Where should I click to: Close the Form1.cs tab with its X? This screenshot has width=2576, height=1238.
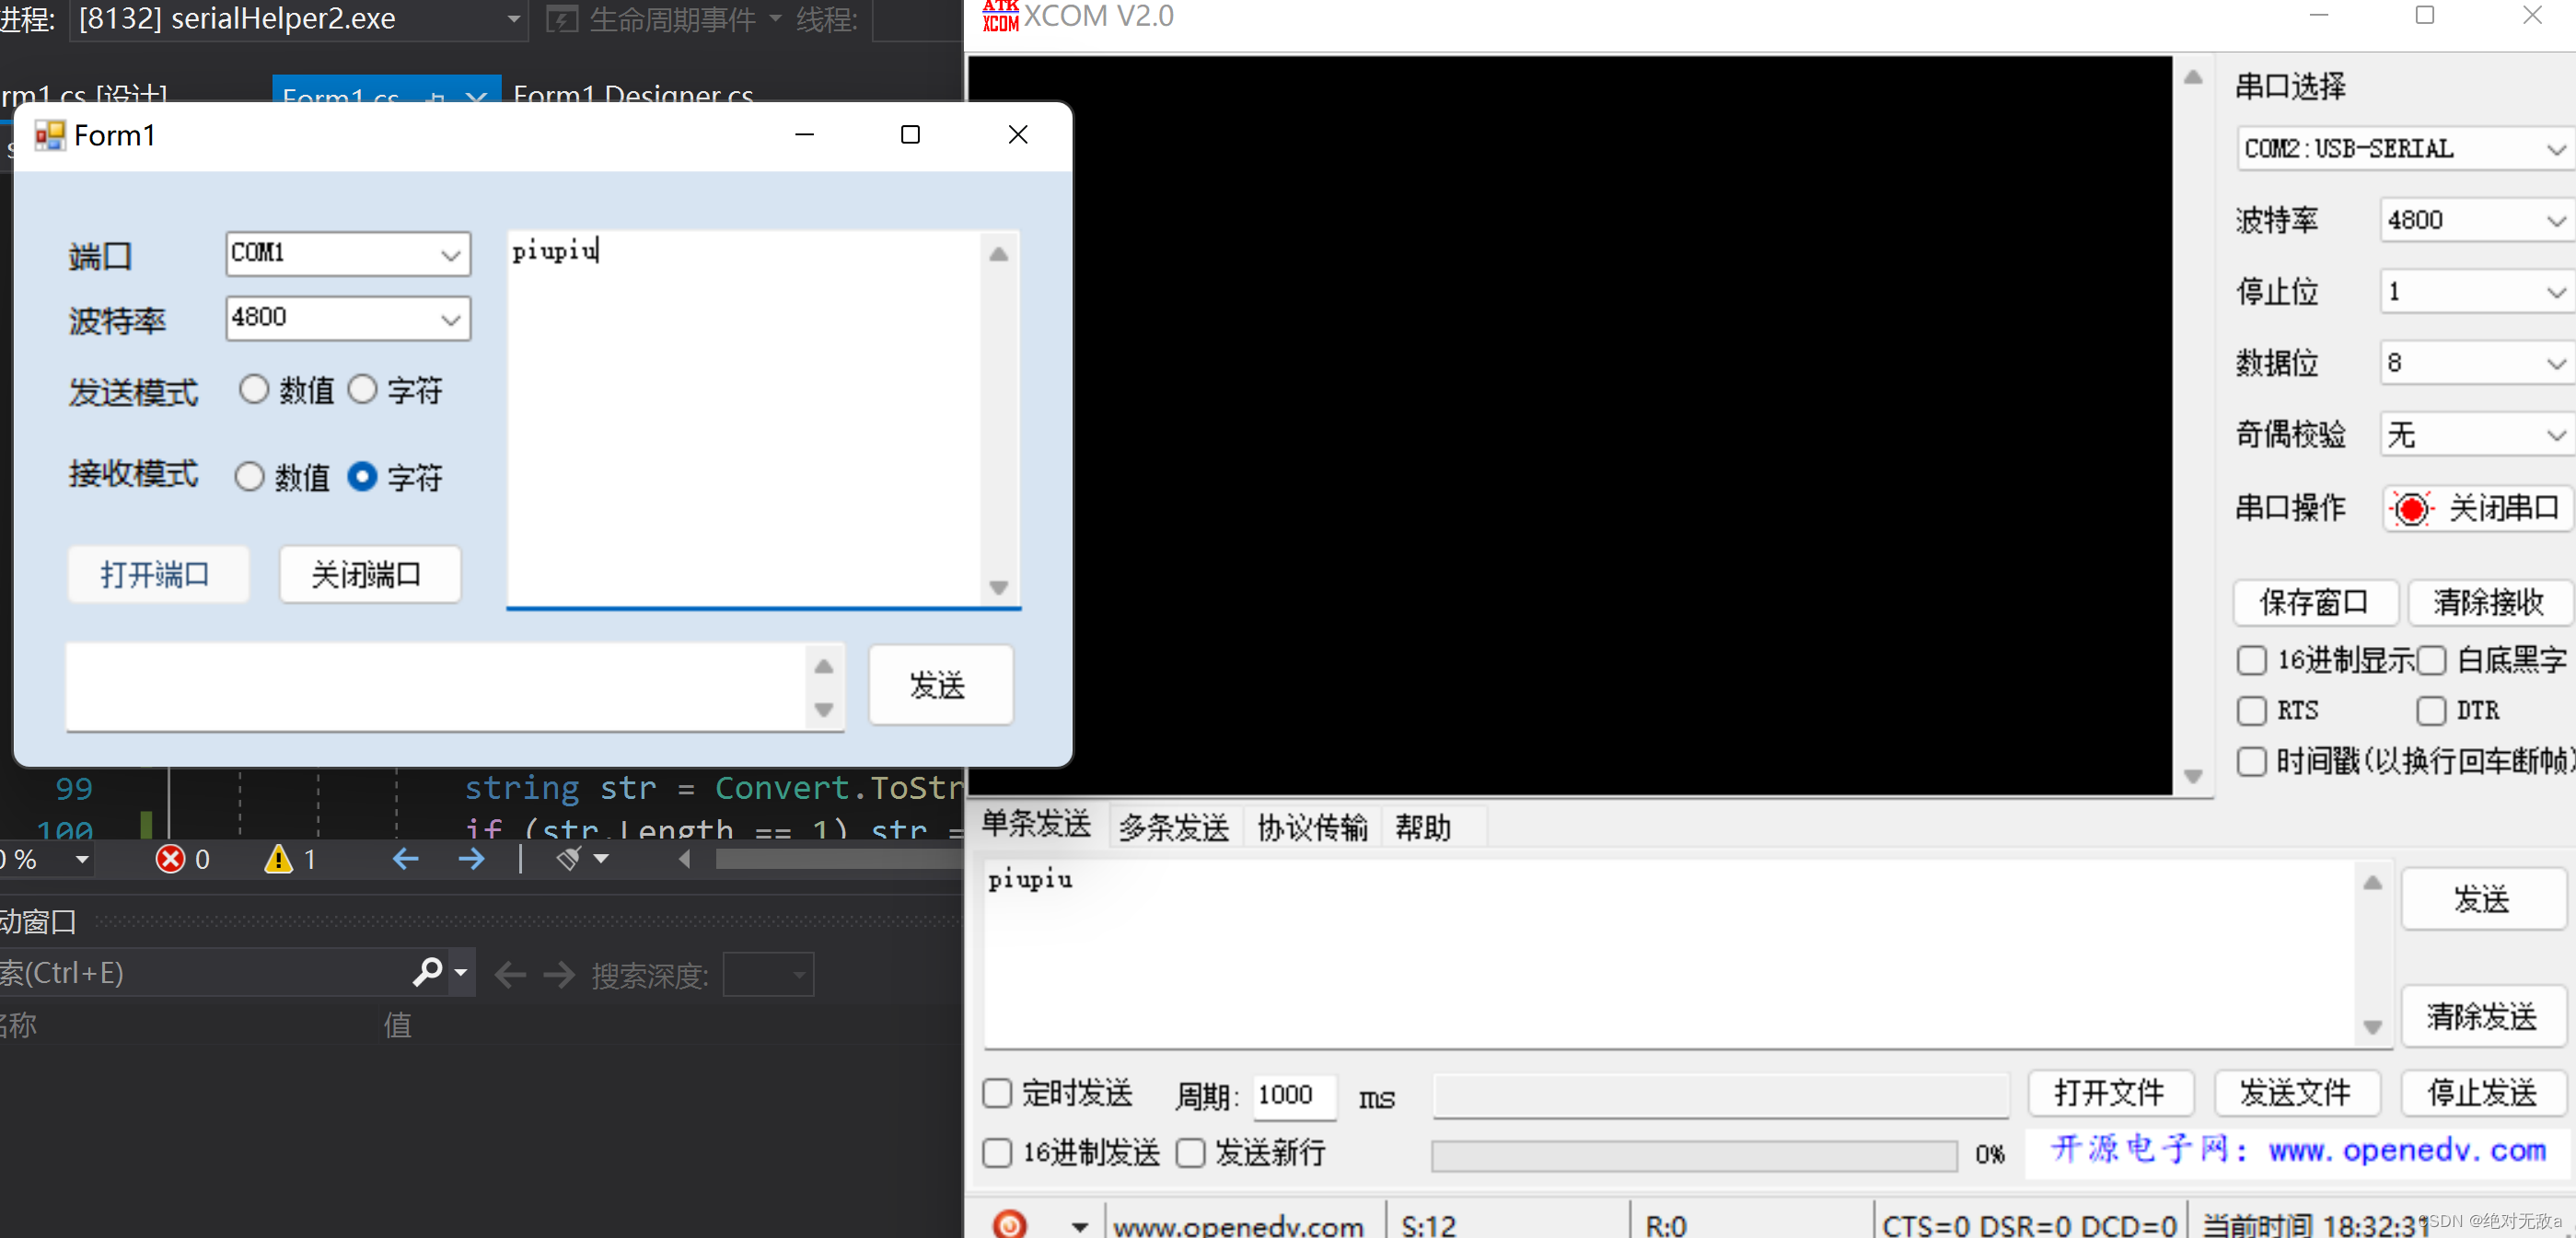[477, 97]
